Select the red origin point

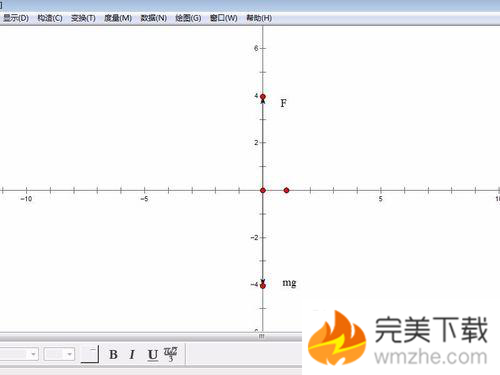pos(263,190)
